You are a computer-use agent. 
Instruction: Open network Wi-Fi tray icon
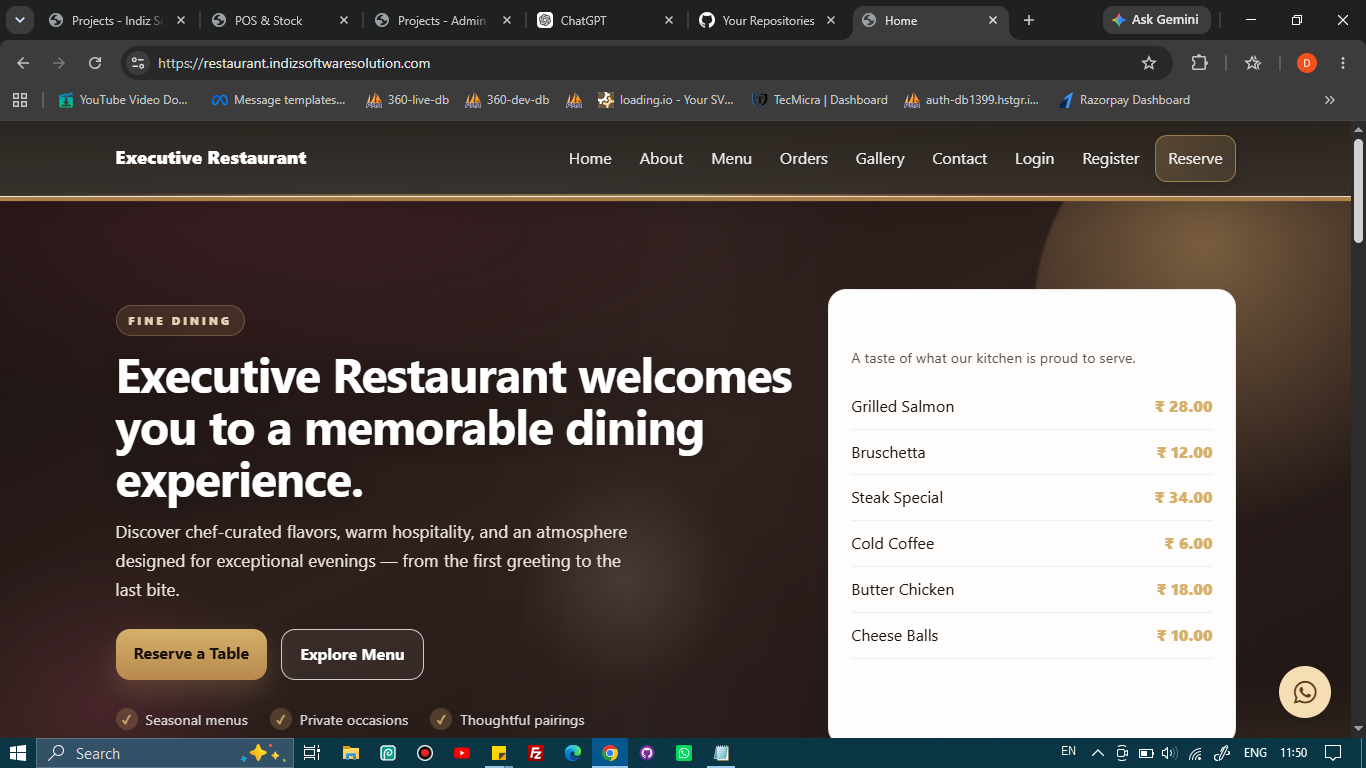(x=1195, y=752)
